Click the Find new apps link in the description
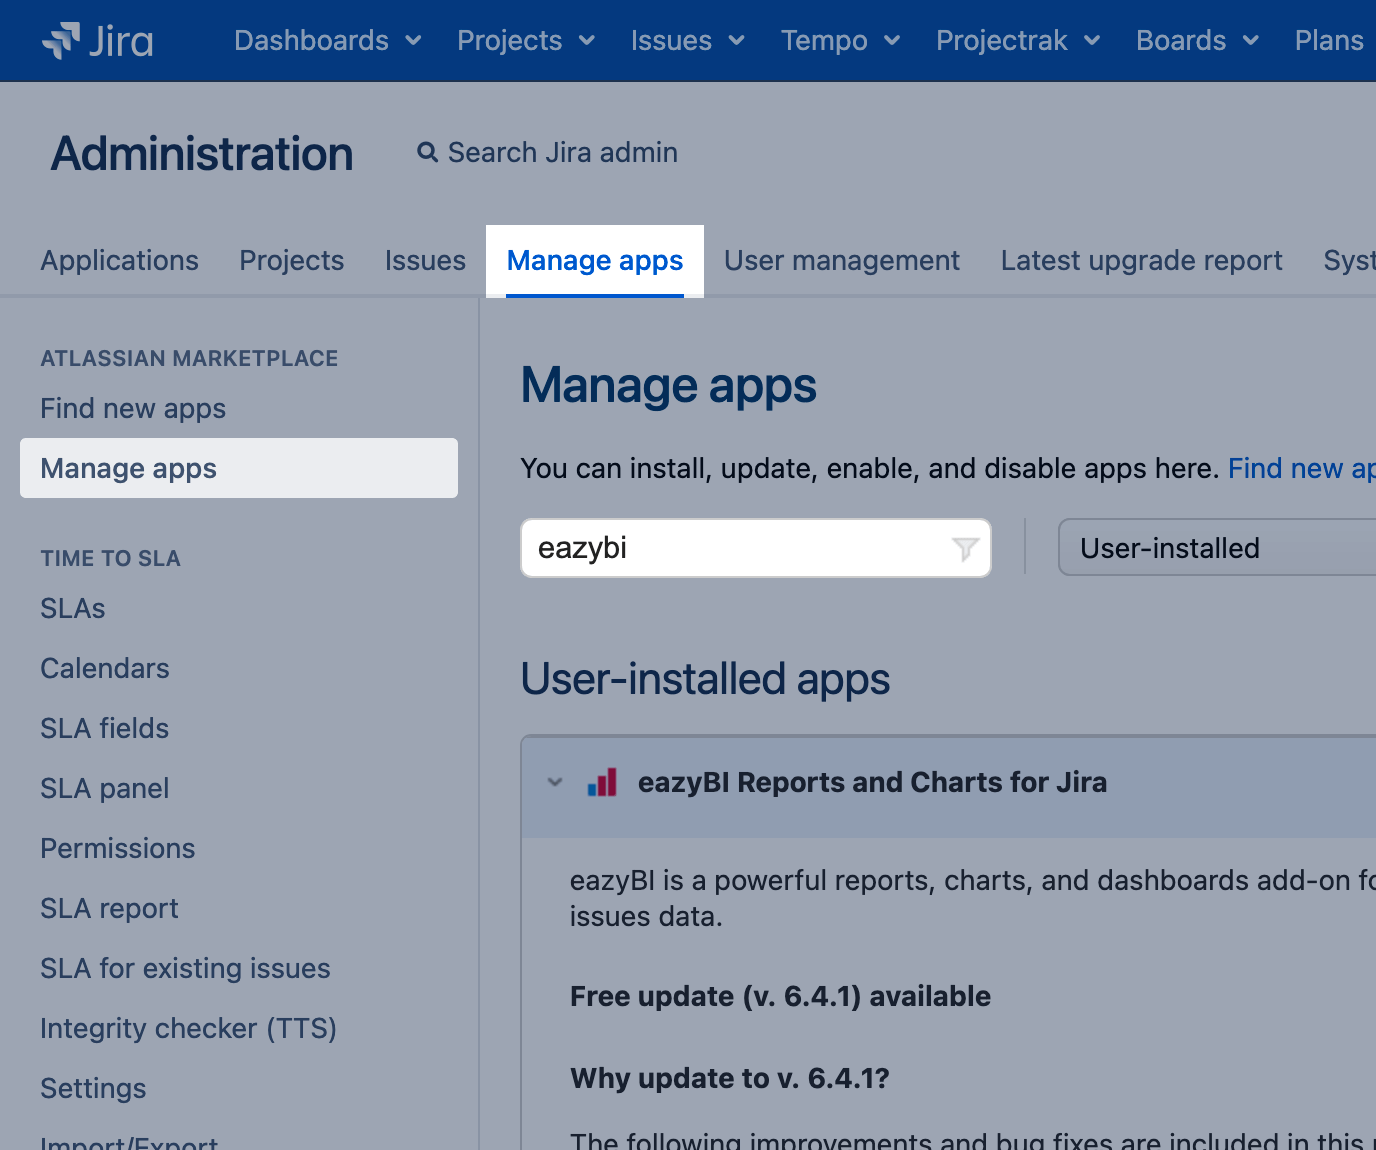Image resolution: width=1376 pixels, height=1150 pixels. [1302, 468]
